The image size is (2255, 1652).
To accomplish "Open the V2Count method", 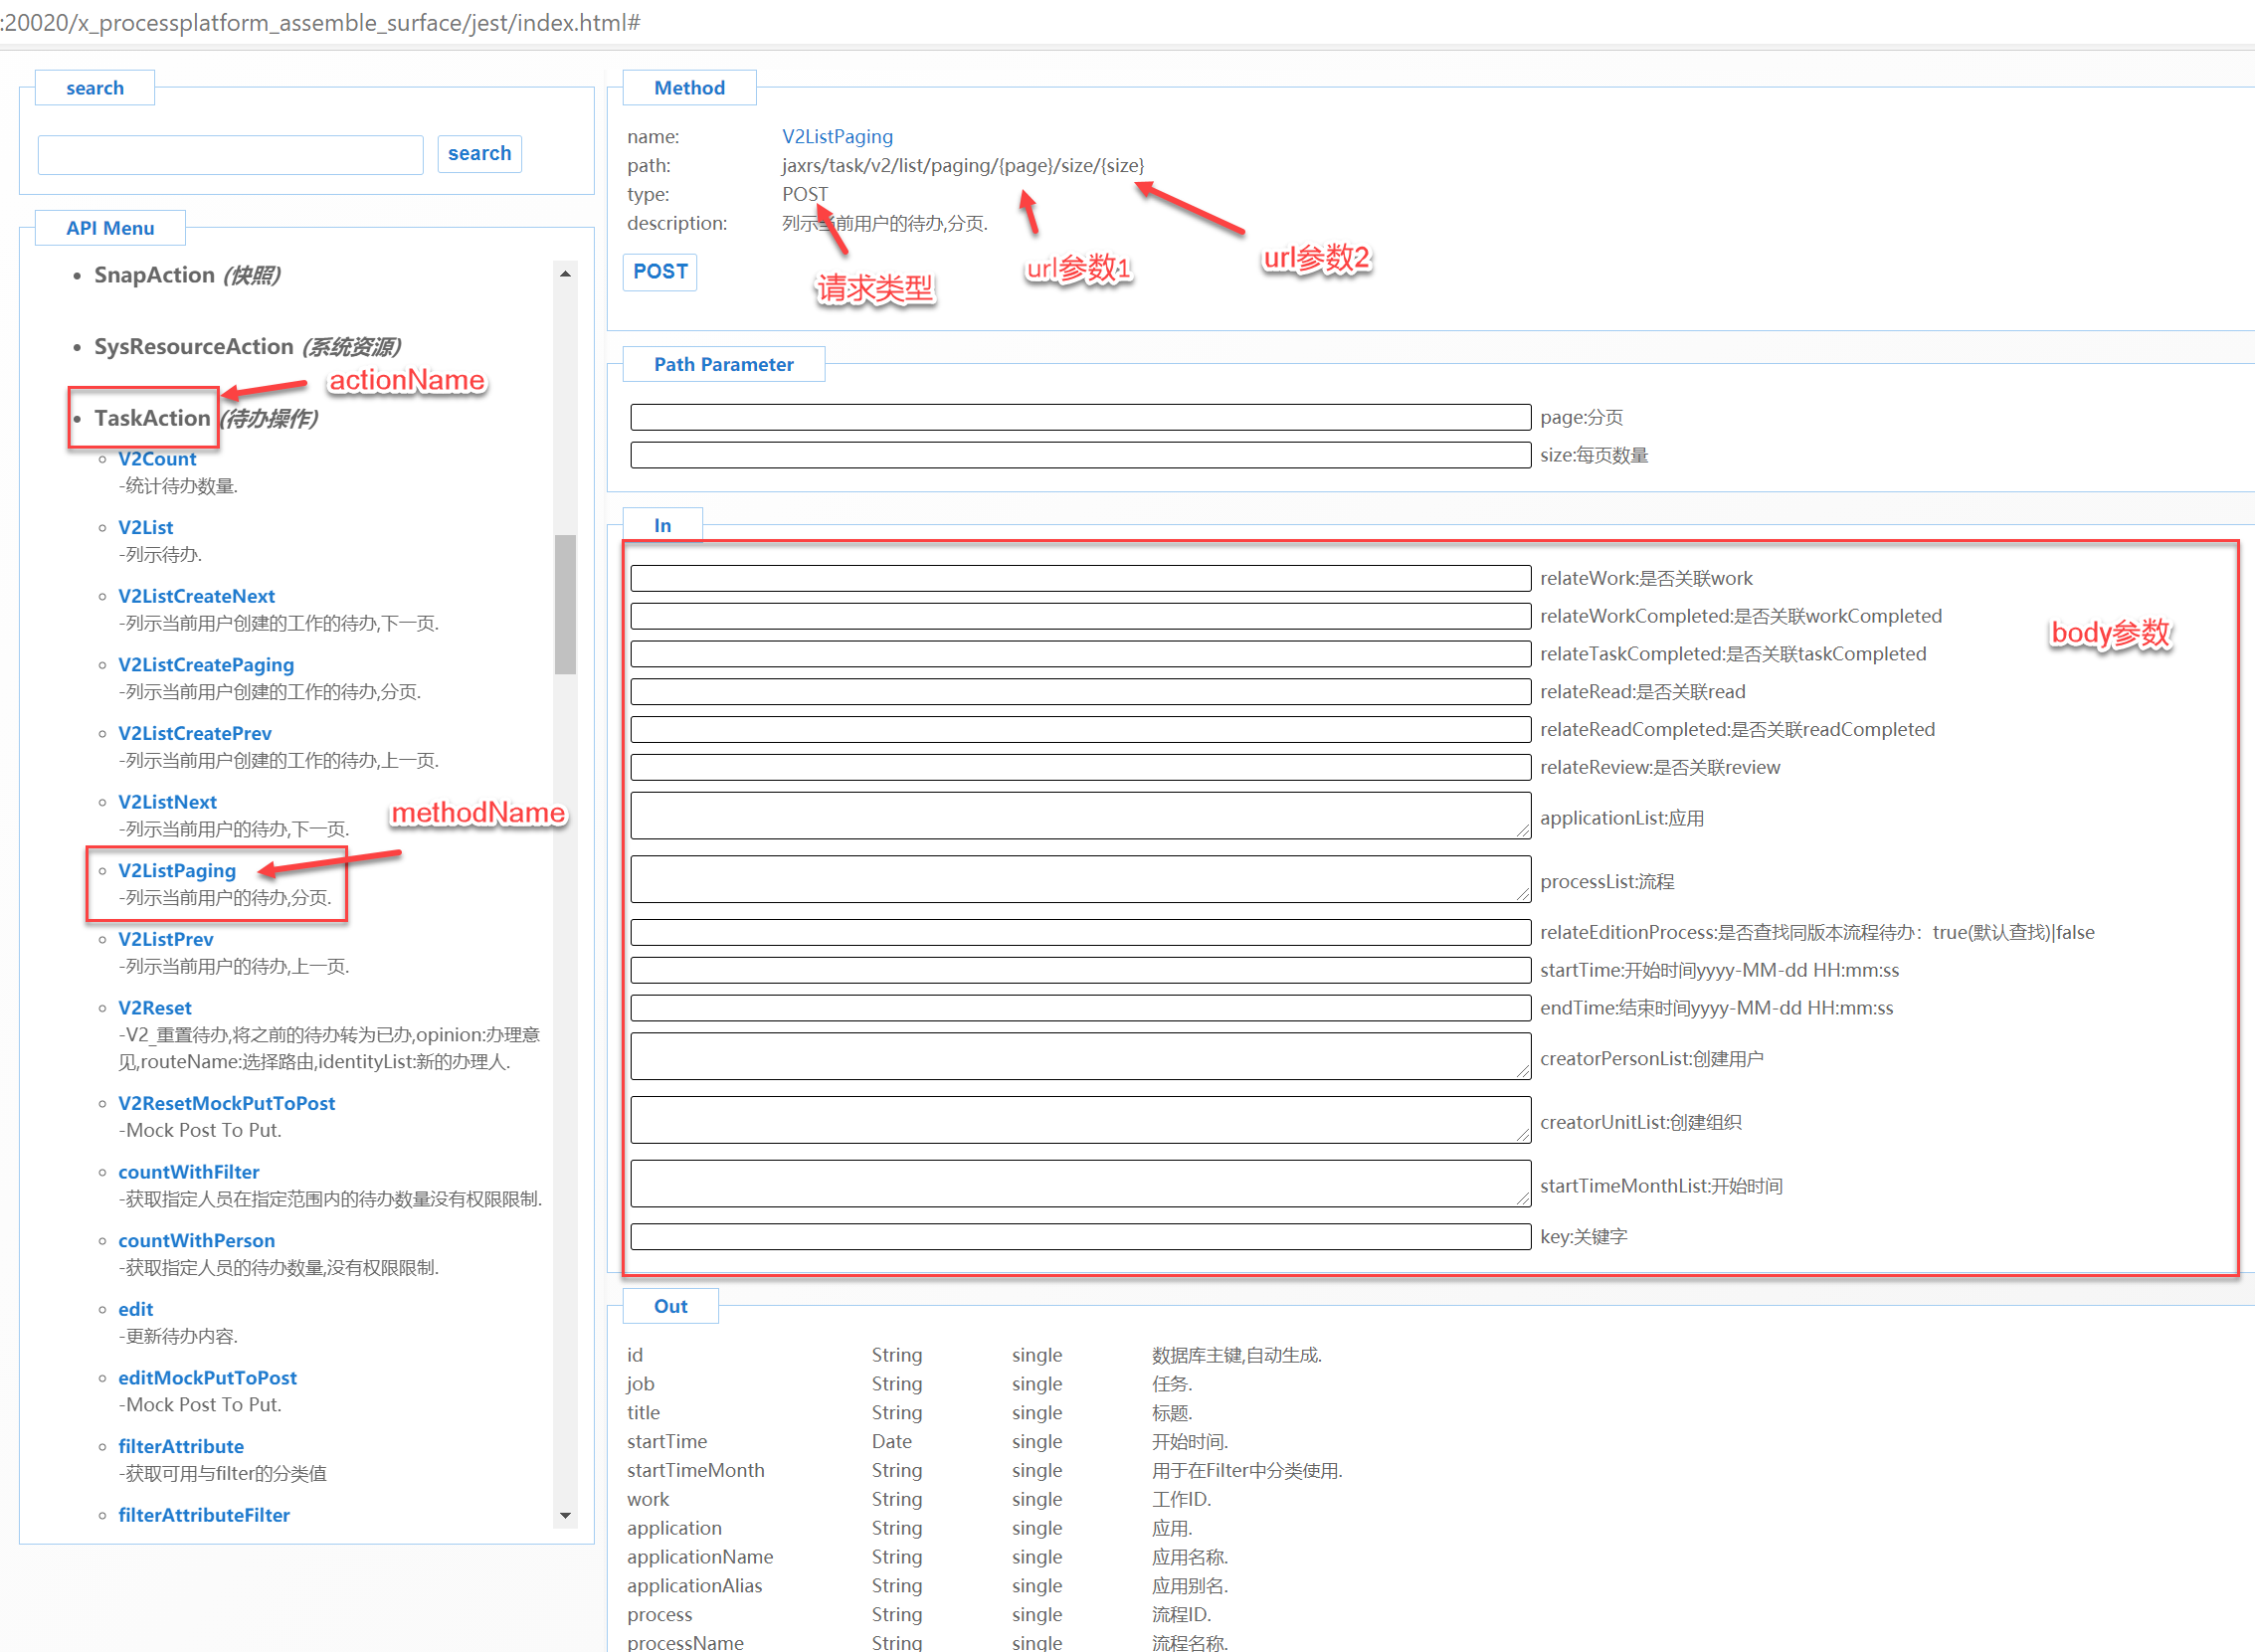I will coord(157,458).
